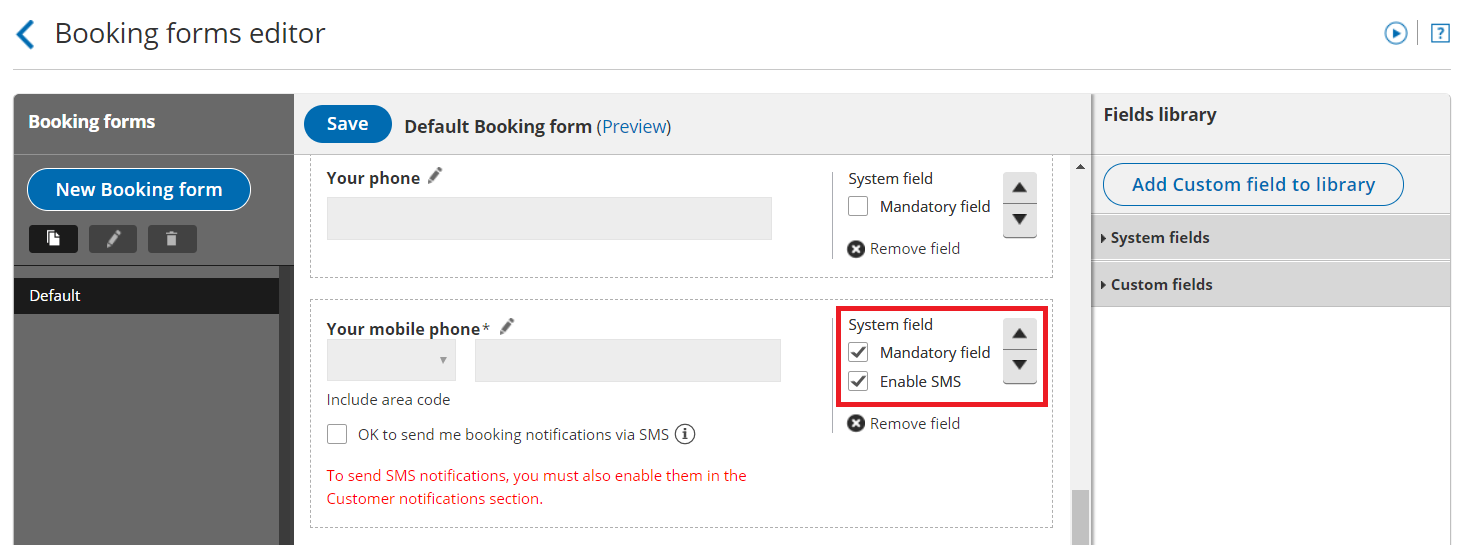Edit the Your phone field label
This screenshot has width=1467, height=545.
[x=434, y=176]
